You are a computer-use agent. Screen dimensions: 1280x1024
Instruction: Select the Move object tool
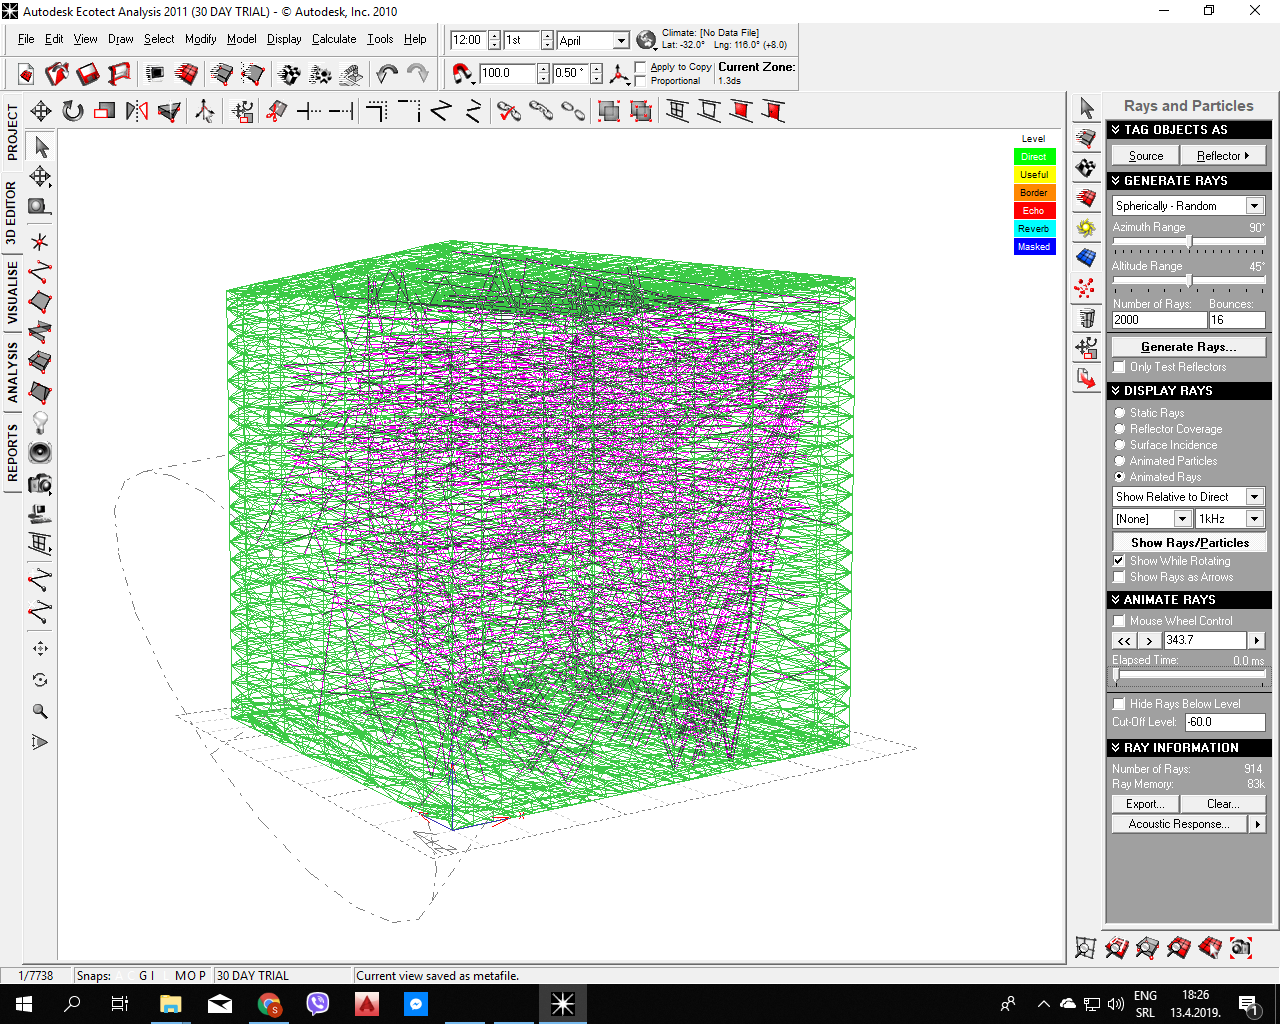(x=41, y=111)
